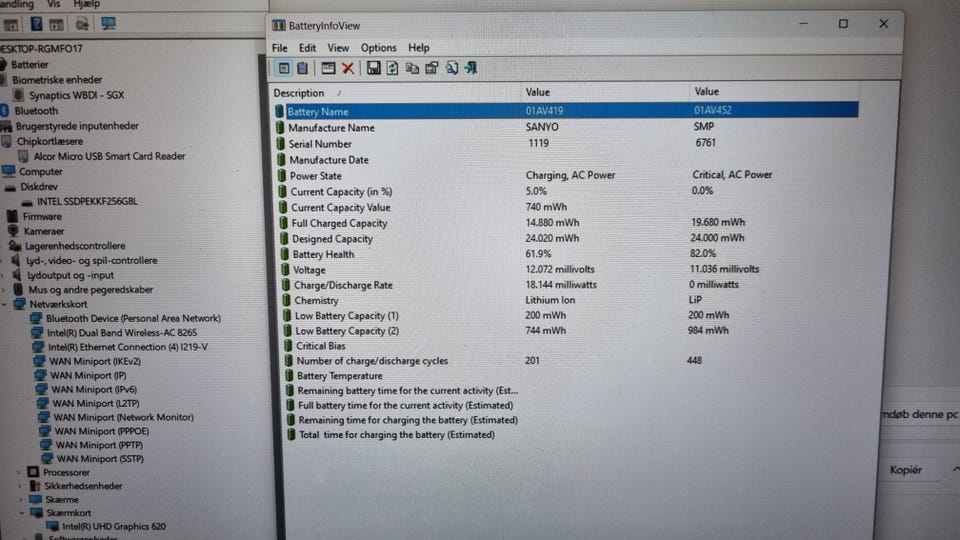Select the Critical Bias row
The image size is (960, 540).
click(566, 346)
